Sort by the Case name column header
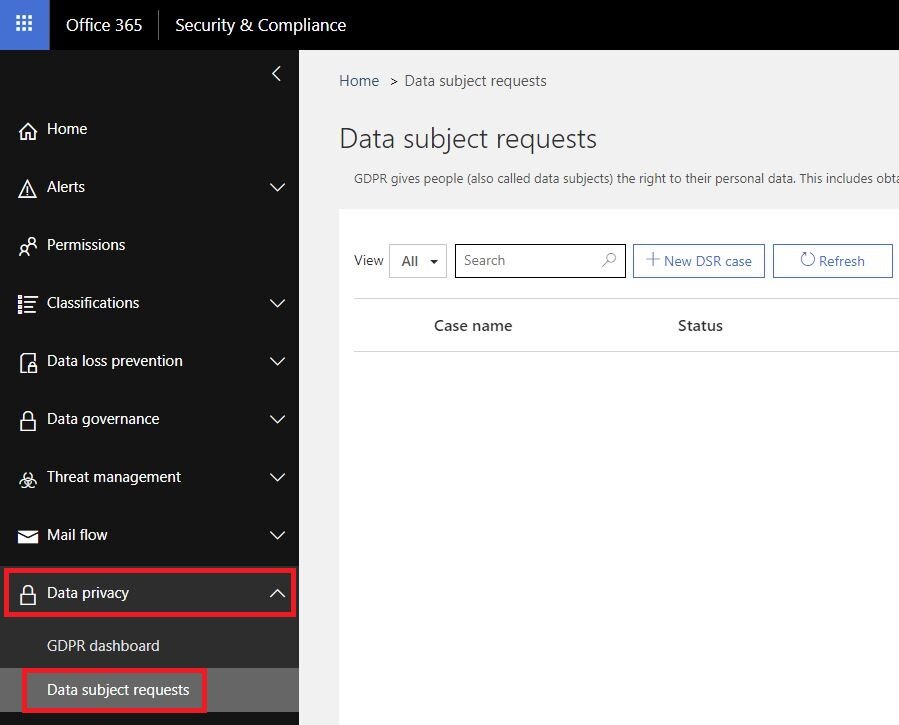 [x=473, y=326]
